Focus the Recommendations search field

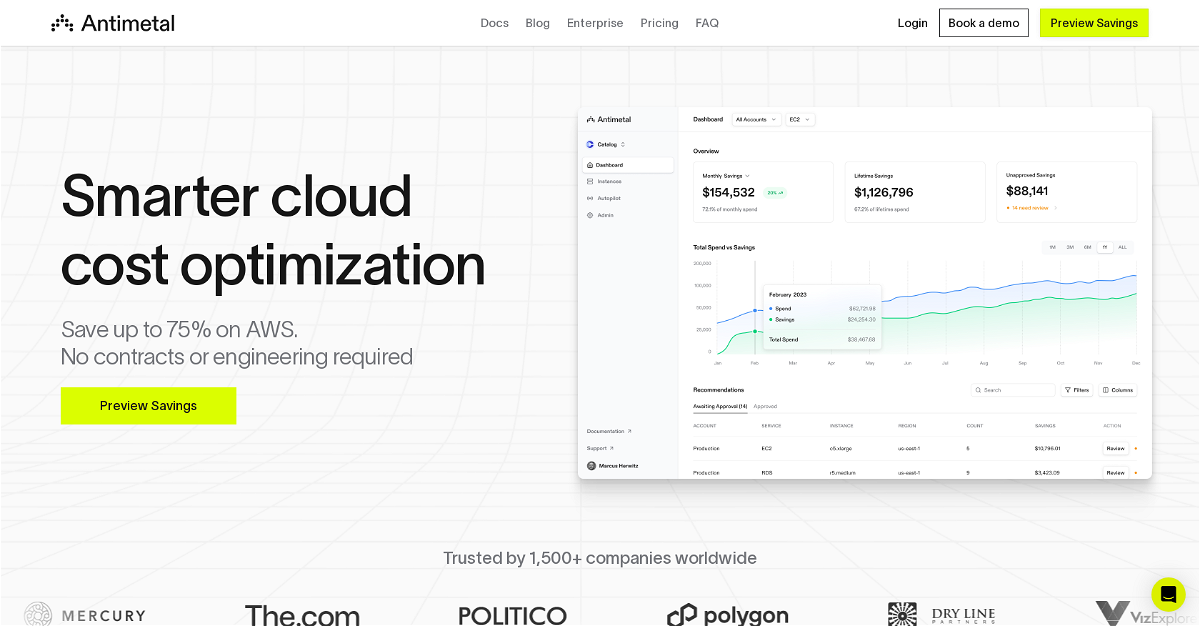point(1013,390)
